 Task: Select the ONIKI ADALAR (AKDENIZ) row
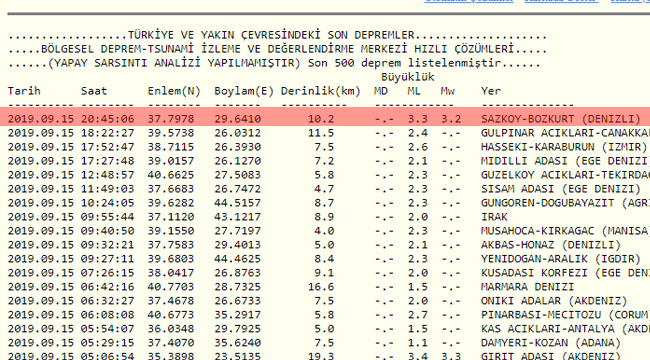[325, 301]
